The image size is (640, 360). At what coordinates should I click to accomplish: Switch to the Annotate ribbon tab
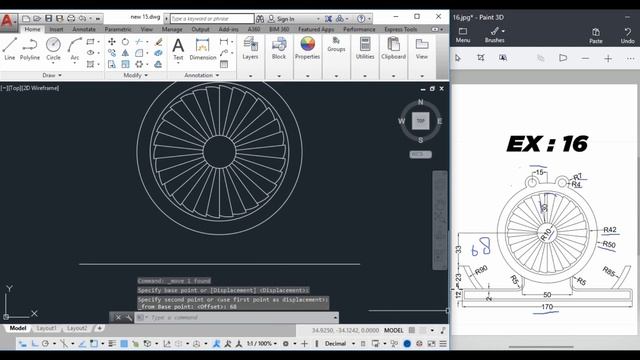(x=84, y=29)
